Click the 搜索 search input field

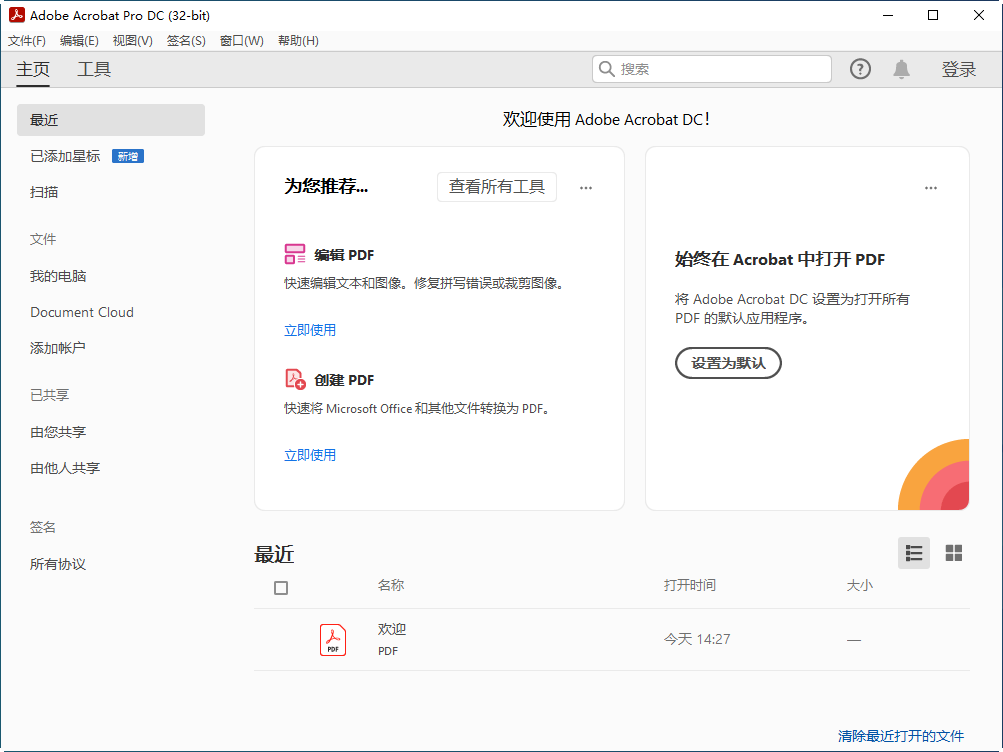(x=722, y=69)
